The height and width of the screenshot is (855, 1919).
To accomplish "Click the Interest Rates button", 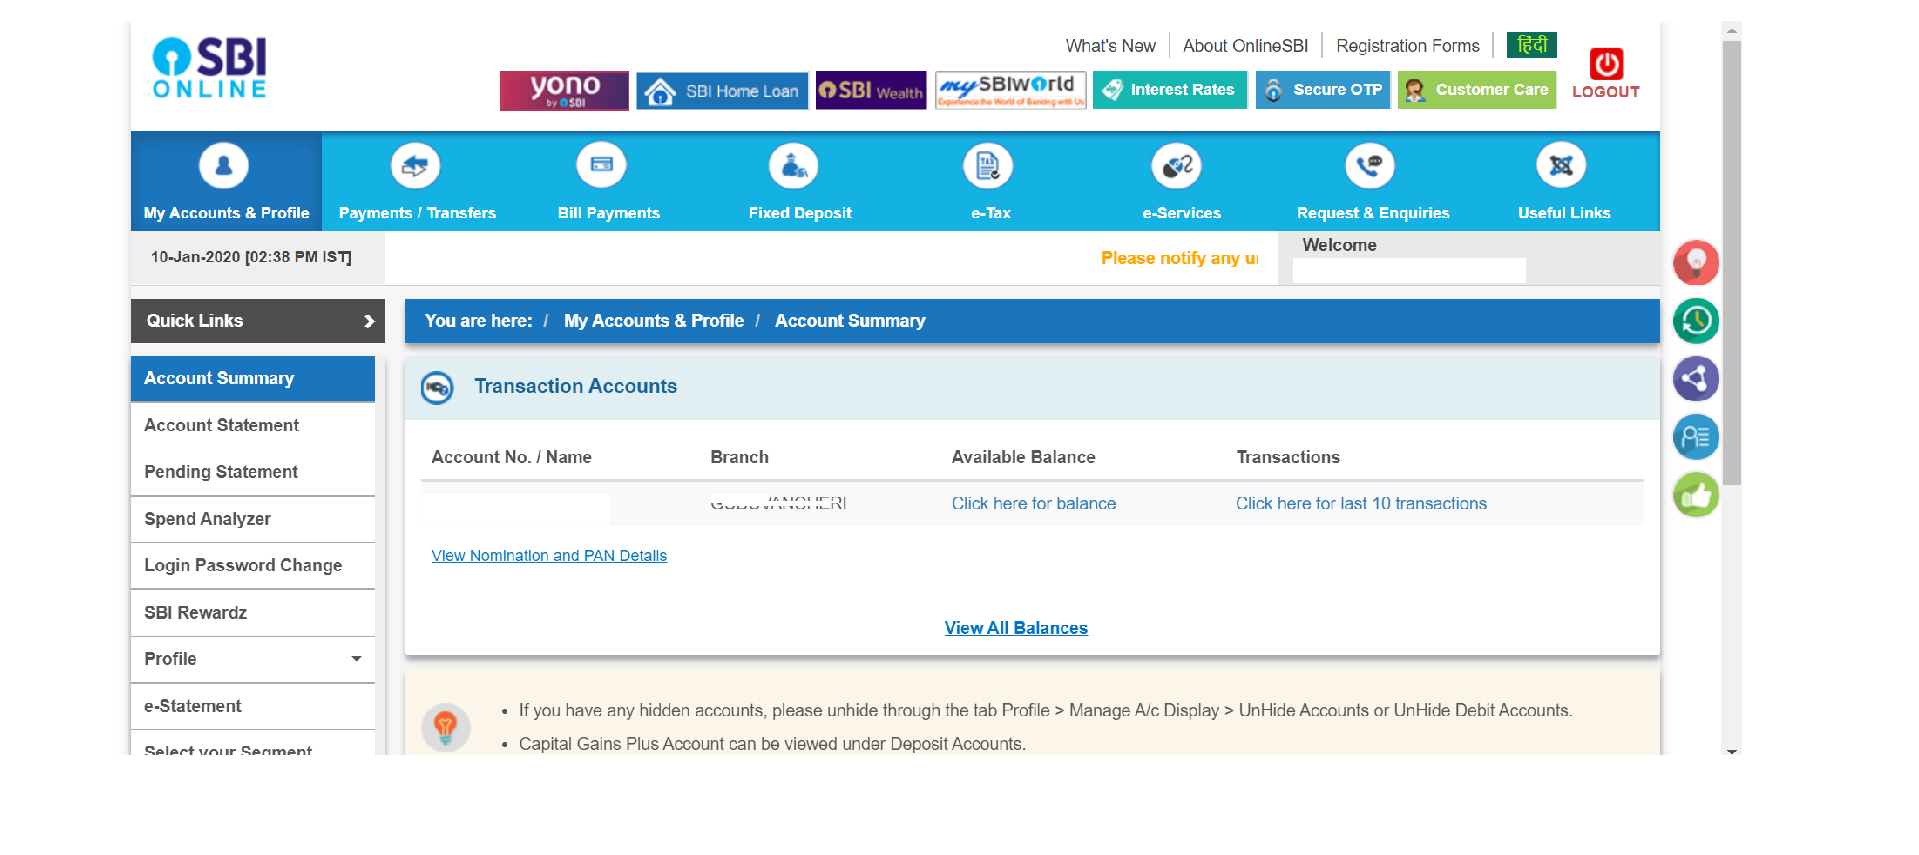I will pyautogui.click(x=1170, y=90).
